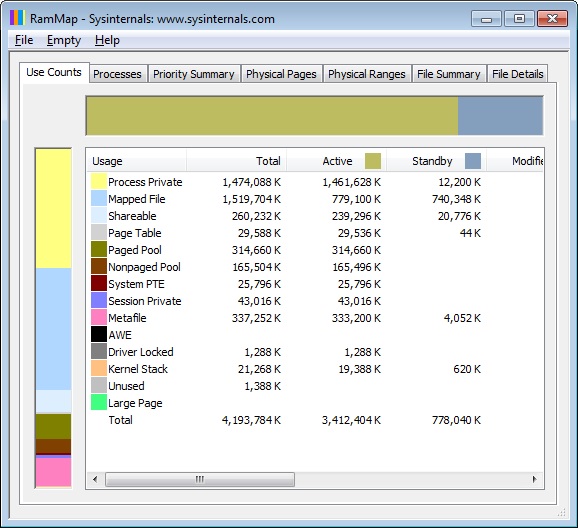Click the 1,474,088 K total value
The width and height of the screenshot is (578, 528).
tap(251, 182)
